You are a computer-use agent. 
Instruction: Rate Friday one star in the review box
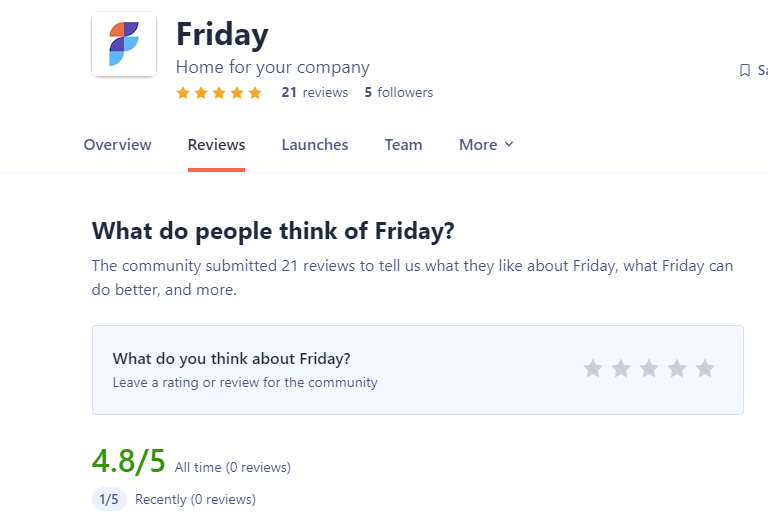(x=593, y=369)
